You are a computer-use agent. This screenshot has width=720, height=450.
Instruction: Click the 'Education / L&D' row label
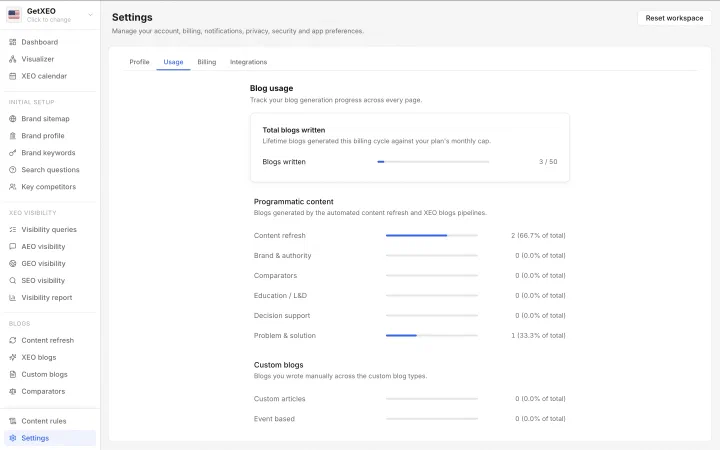[280, 295]
